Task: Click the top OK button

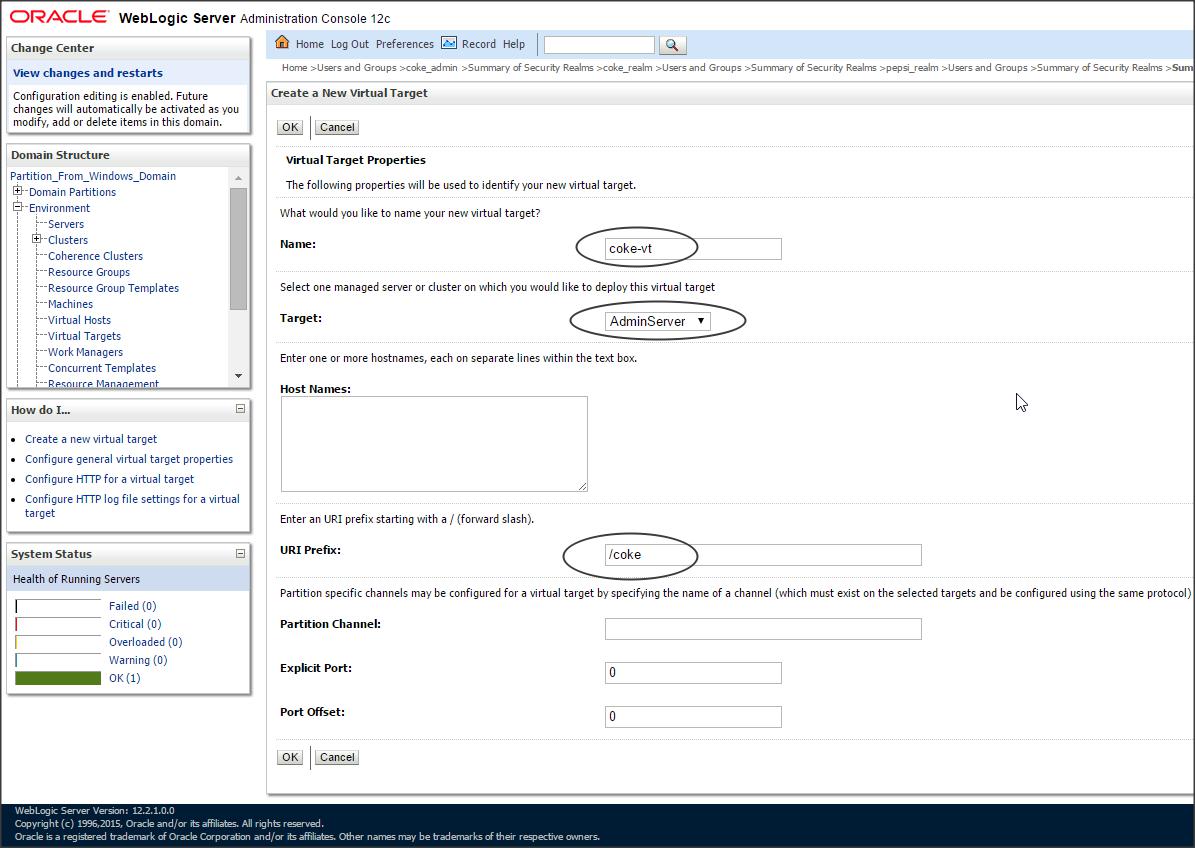Action: click(290, 127)
